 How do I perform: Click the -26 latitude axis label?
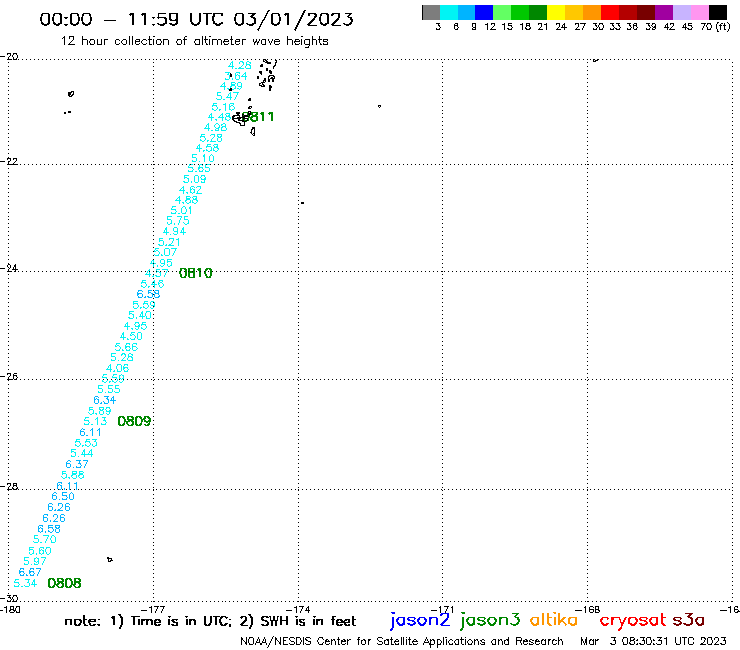tap(9, 377)
